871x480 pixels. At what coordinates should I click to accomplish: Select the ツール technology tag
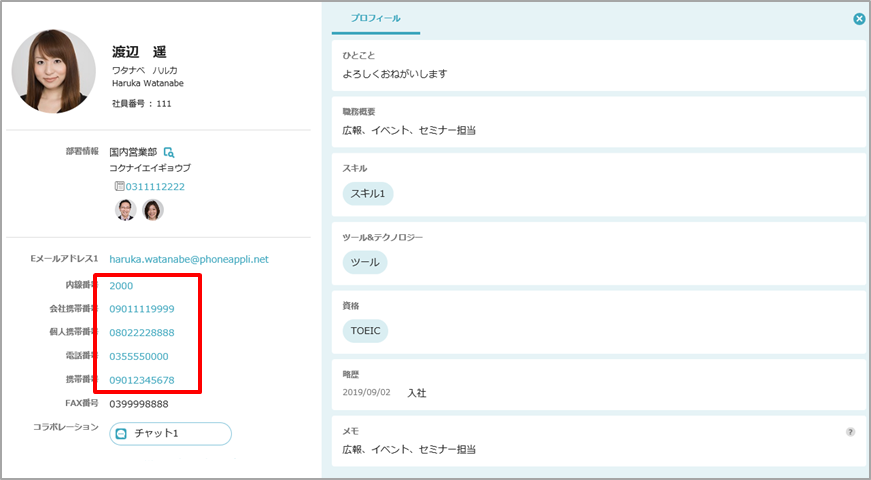click(x=364, y=262)
